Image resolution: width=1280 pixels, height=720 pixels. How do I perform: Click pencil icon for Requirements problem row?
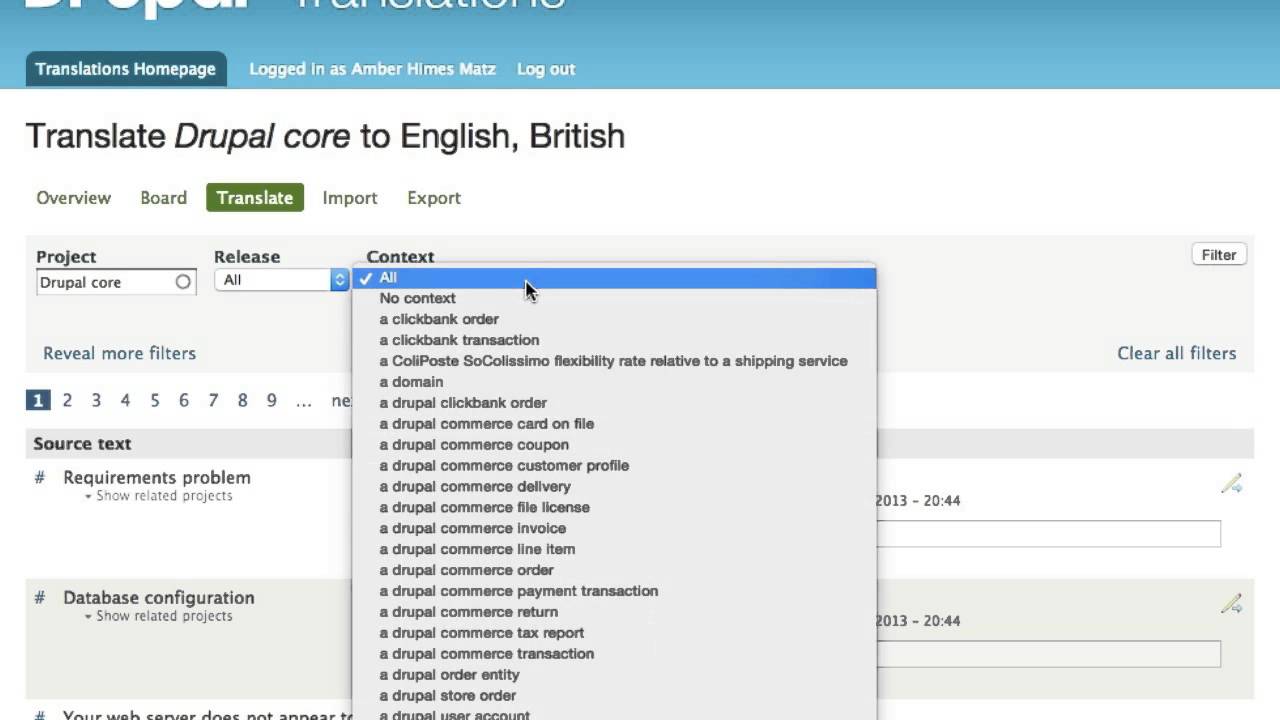tap(1231, 484)
